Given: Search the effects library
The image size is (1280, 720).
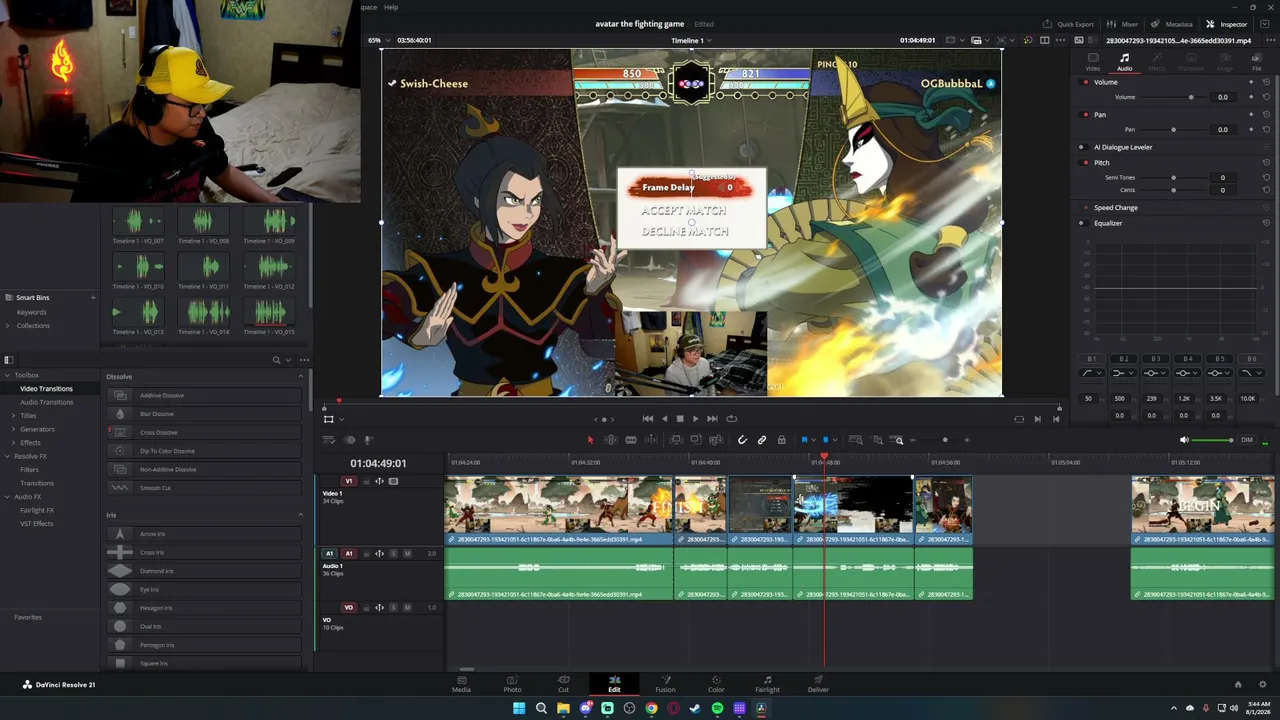Looking at the screenshot, I should point(276,360).
